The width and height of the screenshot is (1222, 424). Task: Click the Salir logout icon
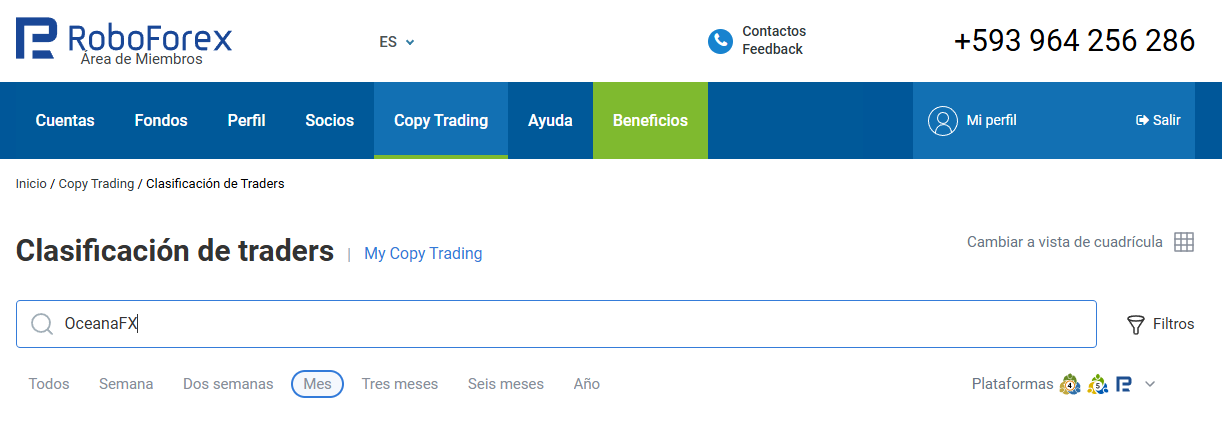click(1143, 120)
